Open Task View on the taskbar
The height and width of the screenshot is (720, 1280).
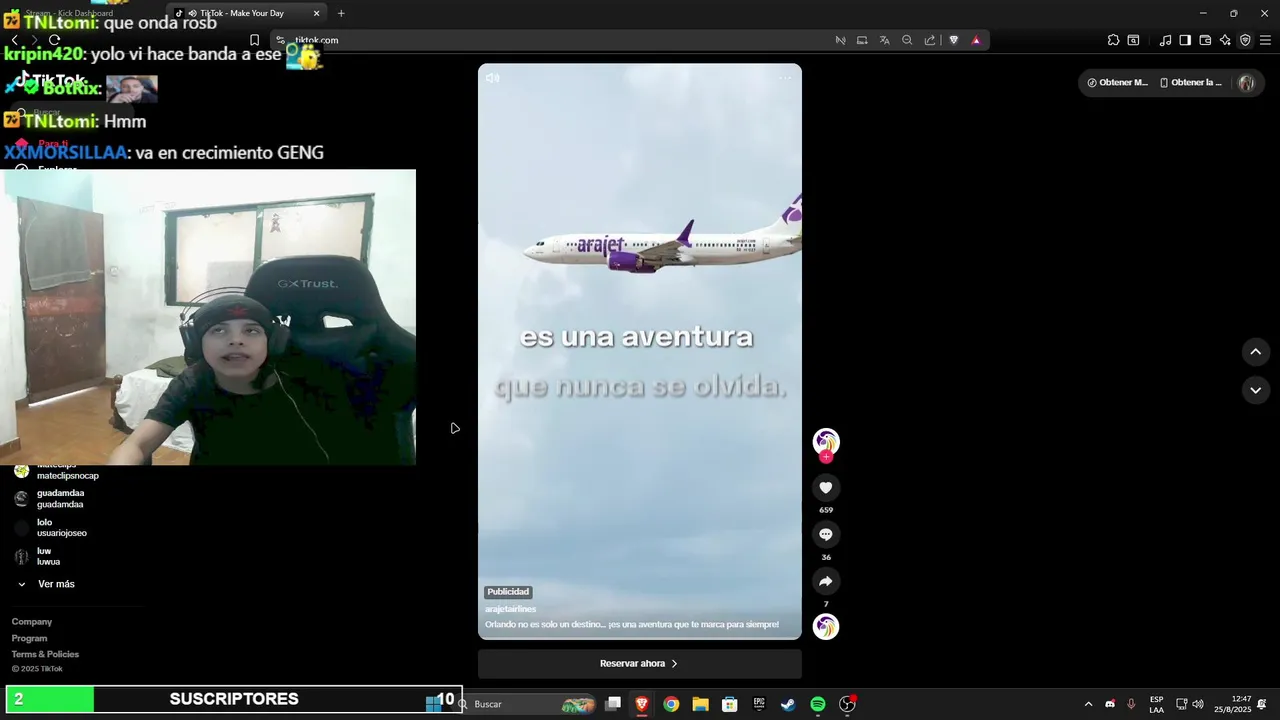(613, 704)
